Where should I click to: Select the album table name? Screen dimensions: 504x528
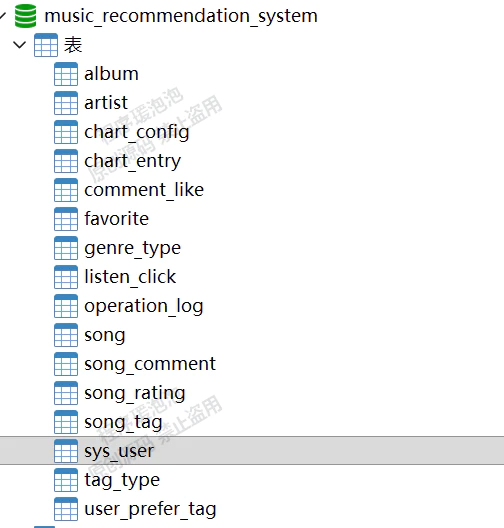[111, 74]
